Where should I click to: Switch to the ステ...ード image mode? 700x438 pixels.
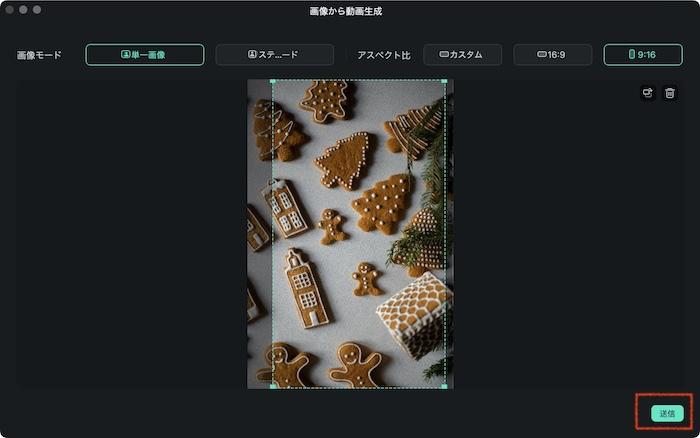275,55
